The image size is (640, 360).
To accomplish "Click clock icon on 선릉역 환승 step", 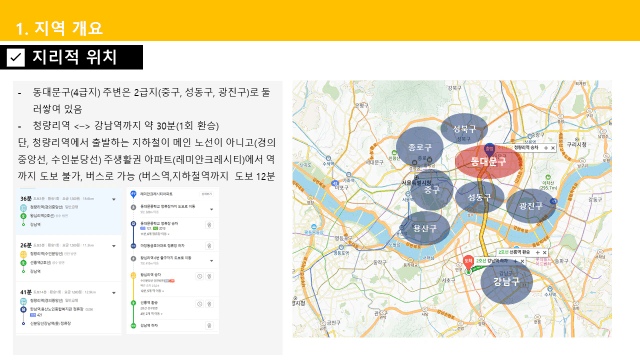I will click(x=200, y=304).
